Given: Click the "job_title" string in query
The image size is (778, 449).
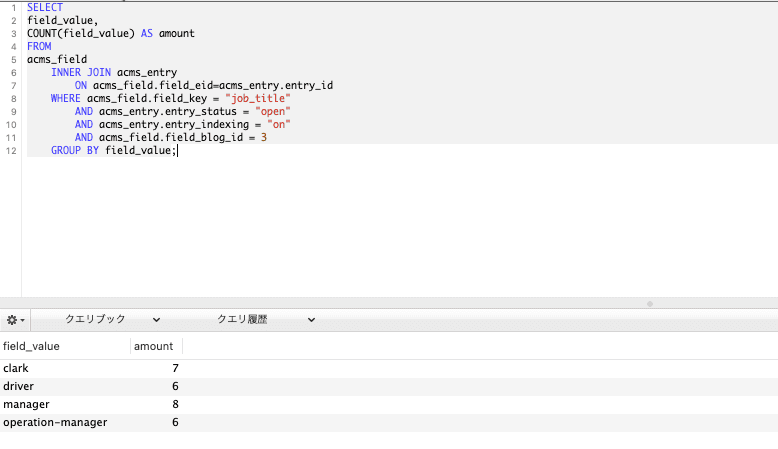Looking at the screenshot, I should point(258,98).
